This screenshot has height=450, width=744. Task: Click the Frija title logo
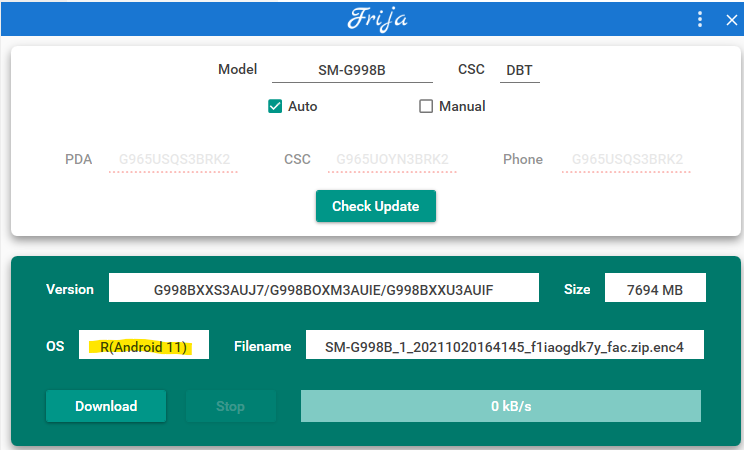click(377, 19)
